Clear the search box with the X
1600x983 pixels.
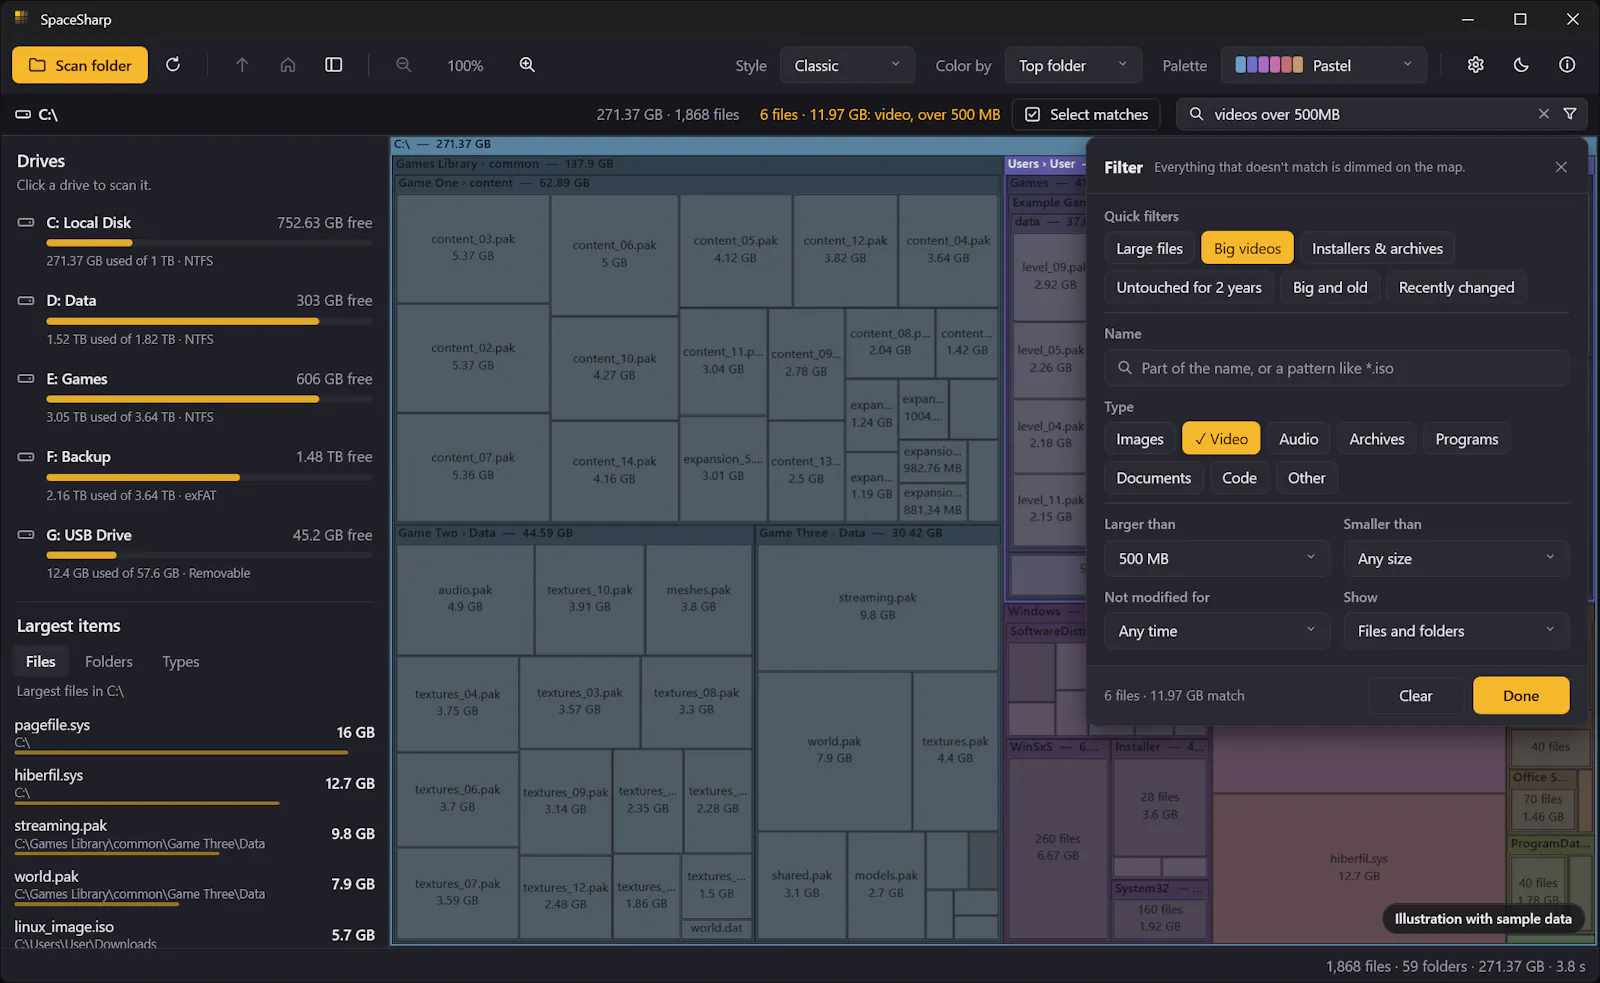(x=1544, y=114)
